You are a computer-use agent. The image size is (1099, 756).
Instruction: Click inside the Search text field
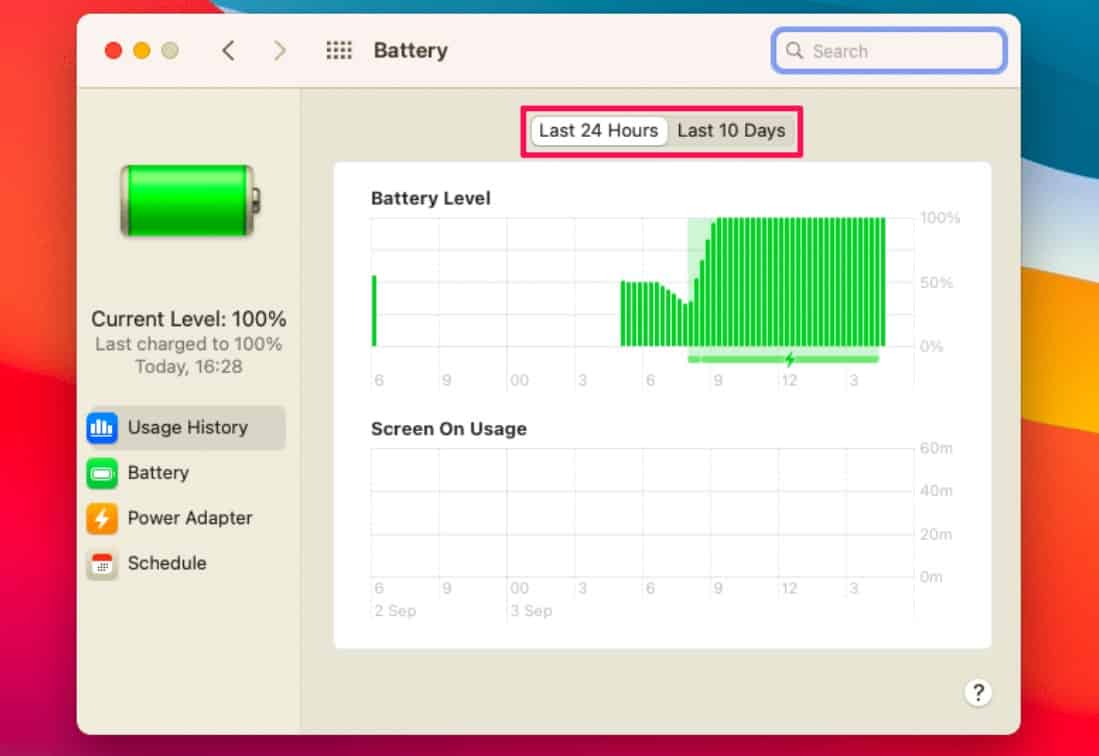(x=900, y=51)
